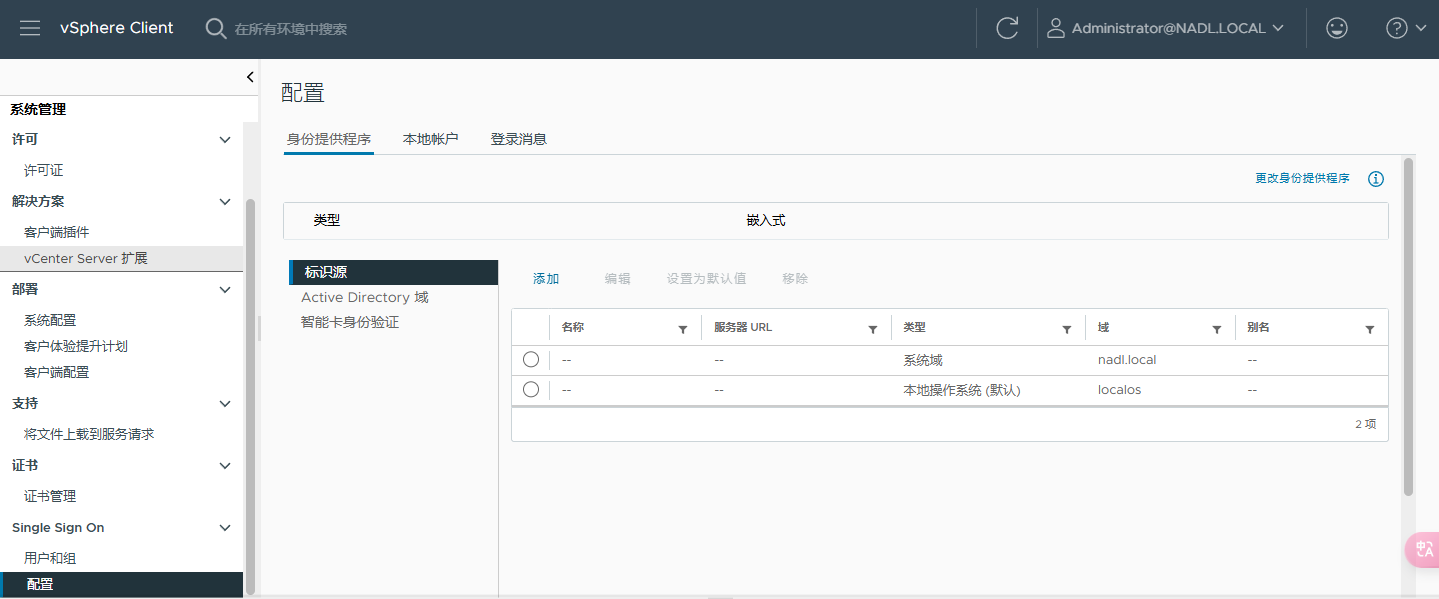Filter the 类型 column

[x=1067, y=329]
